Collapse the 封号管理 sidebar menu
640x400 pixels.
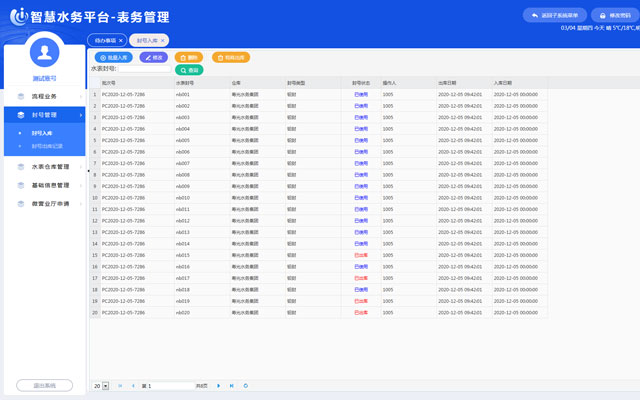coord(43,115)
